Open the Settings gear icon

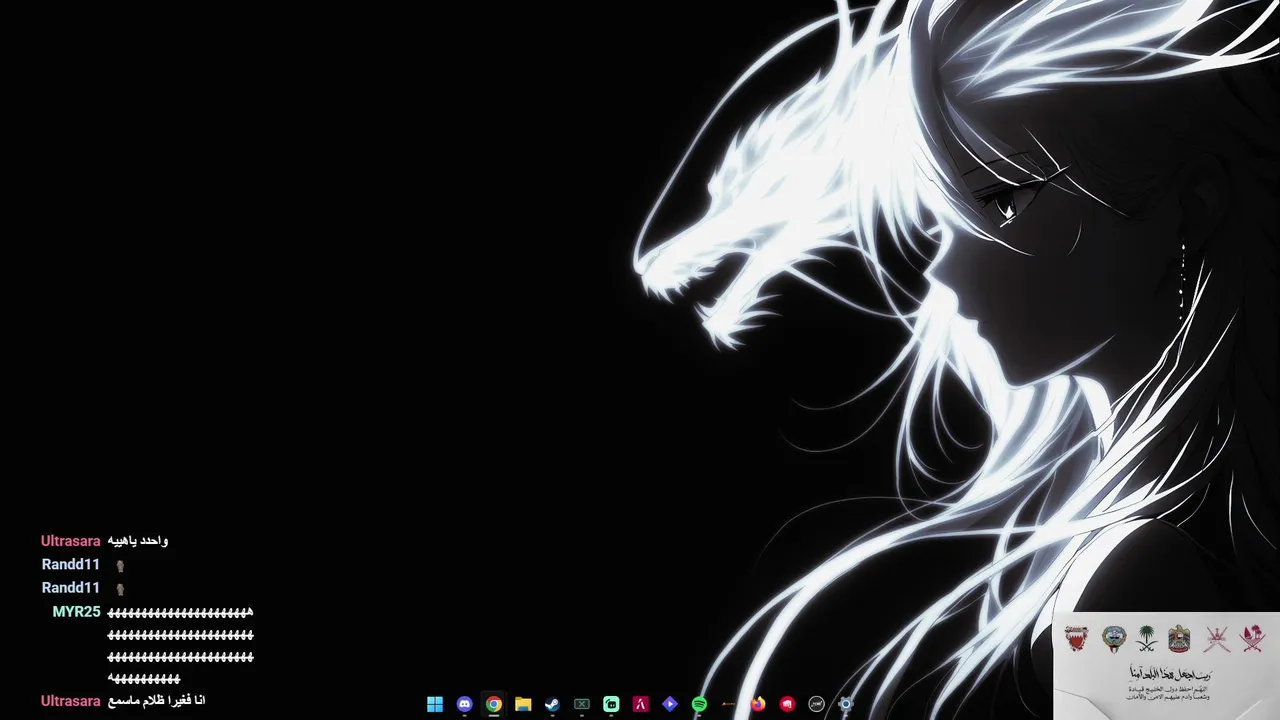(846, 704)
